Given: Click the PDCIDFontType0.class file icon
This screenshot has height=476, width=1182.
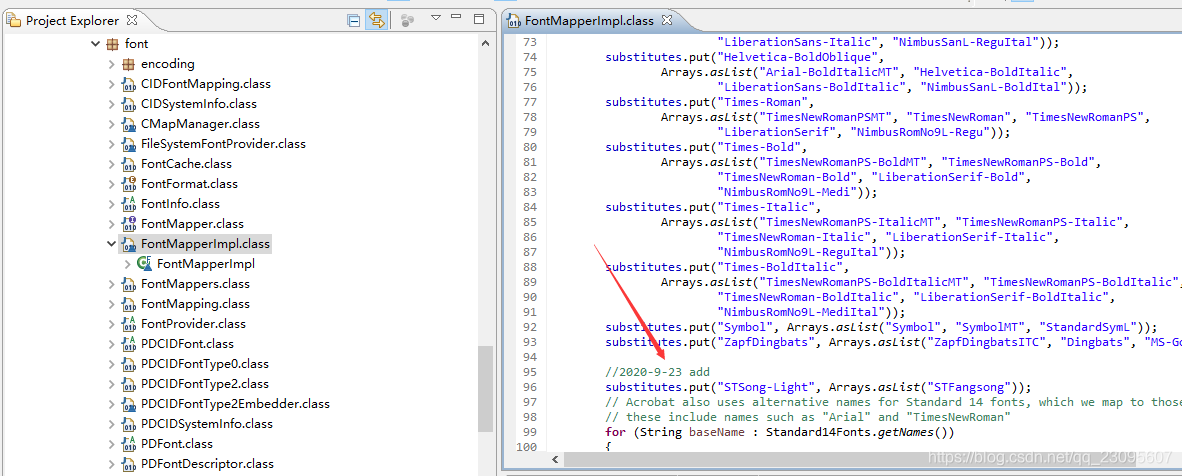Looking at the screenshot, I should click(129, 364).
